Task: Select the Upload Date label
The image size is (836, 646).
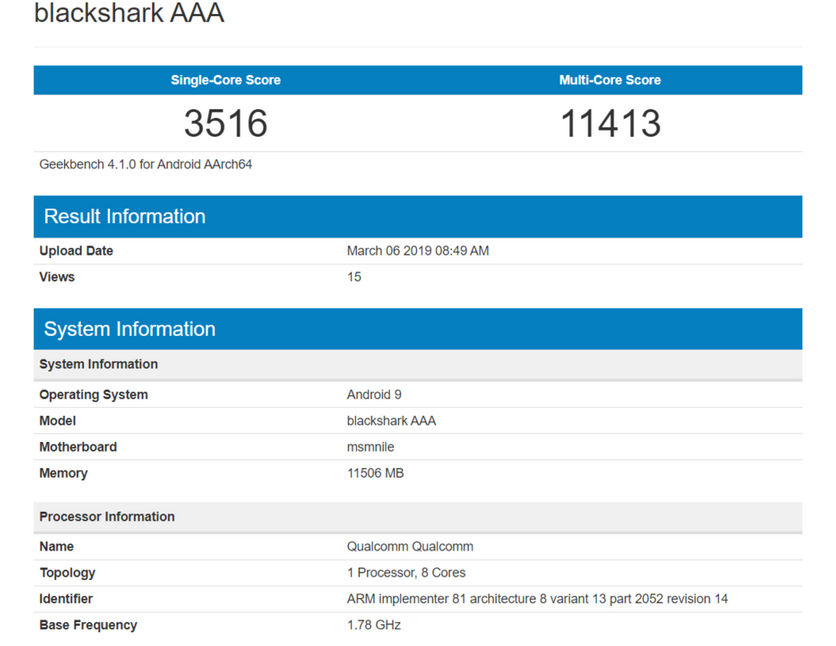Action: [76, 251]
